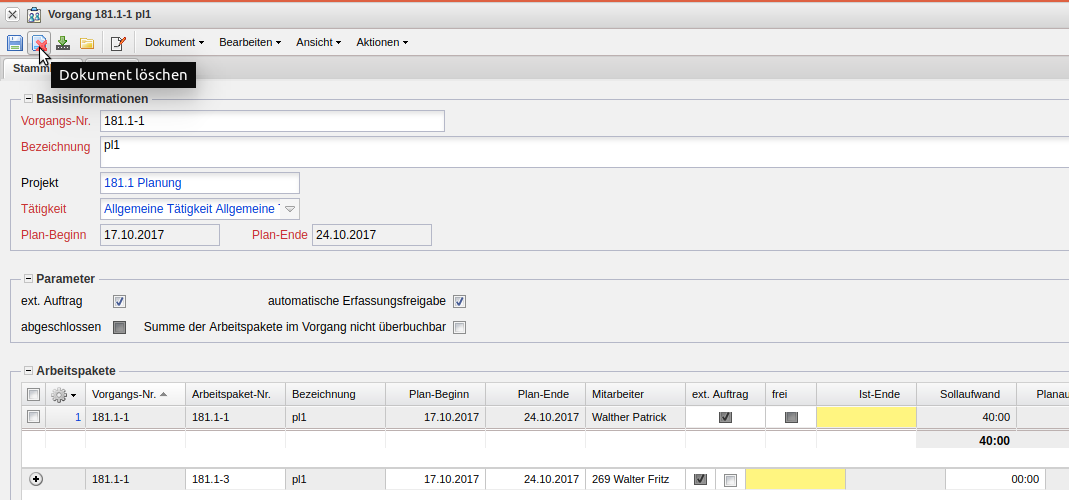Screen dimensions: 1069x500
Task: Click the save document icon
Action: (15, 43)
